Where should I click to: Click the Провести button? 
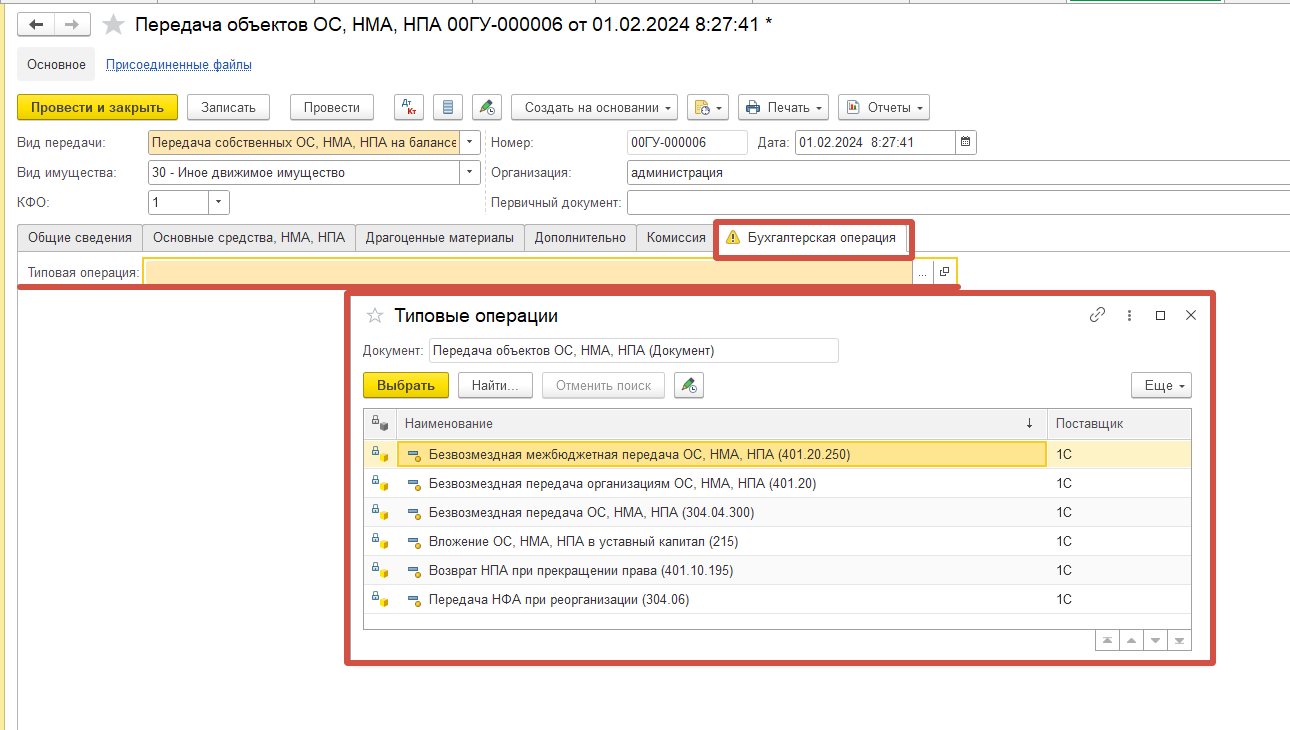[x=332, y=107]
